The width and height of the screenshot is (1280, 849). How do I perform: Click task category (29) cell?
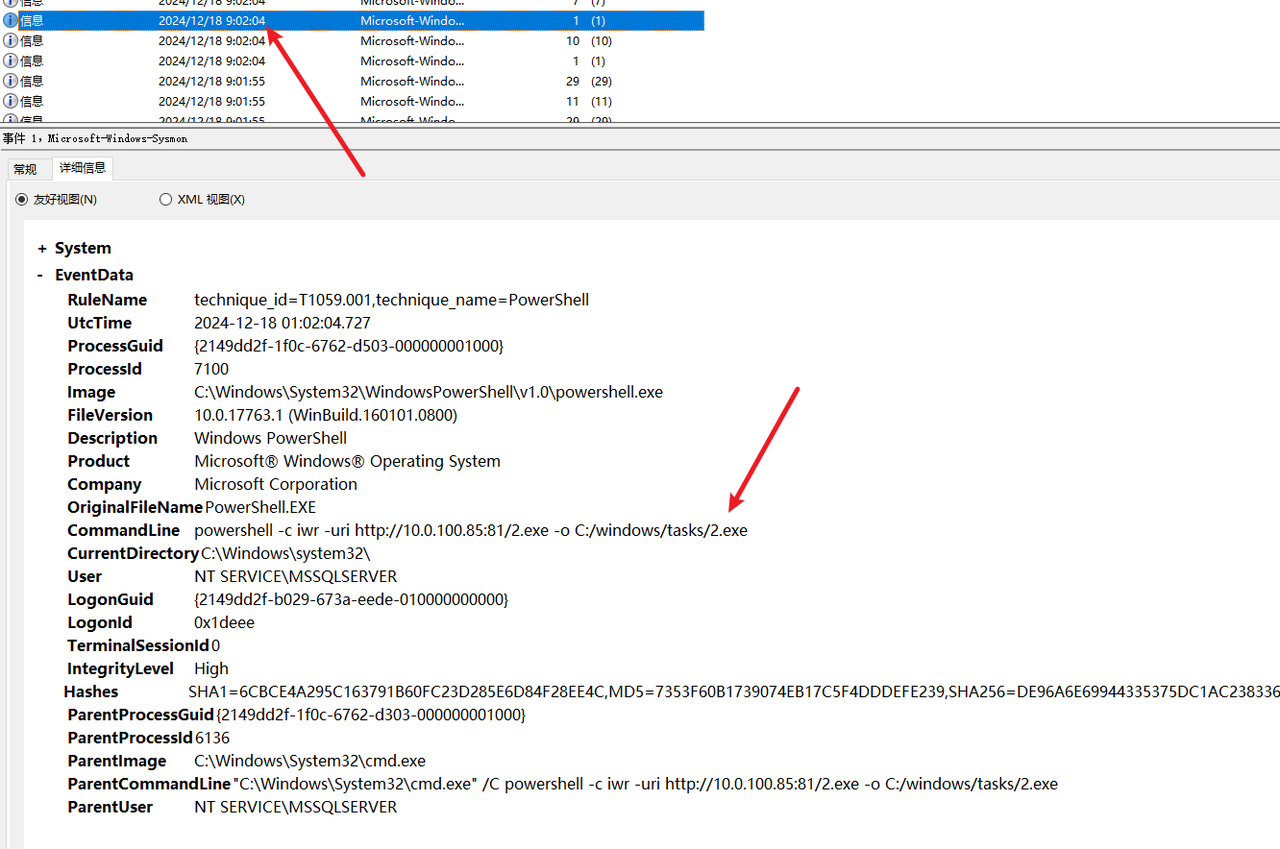tap(601, 81)
